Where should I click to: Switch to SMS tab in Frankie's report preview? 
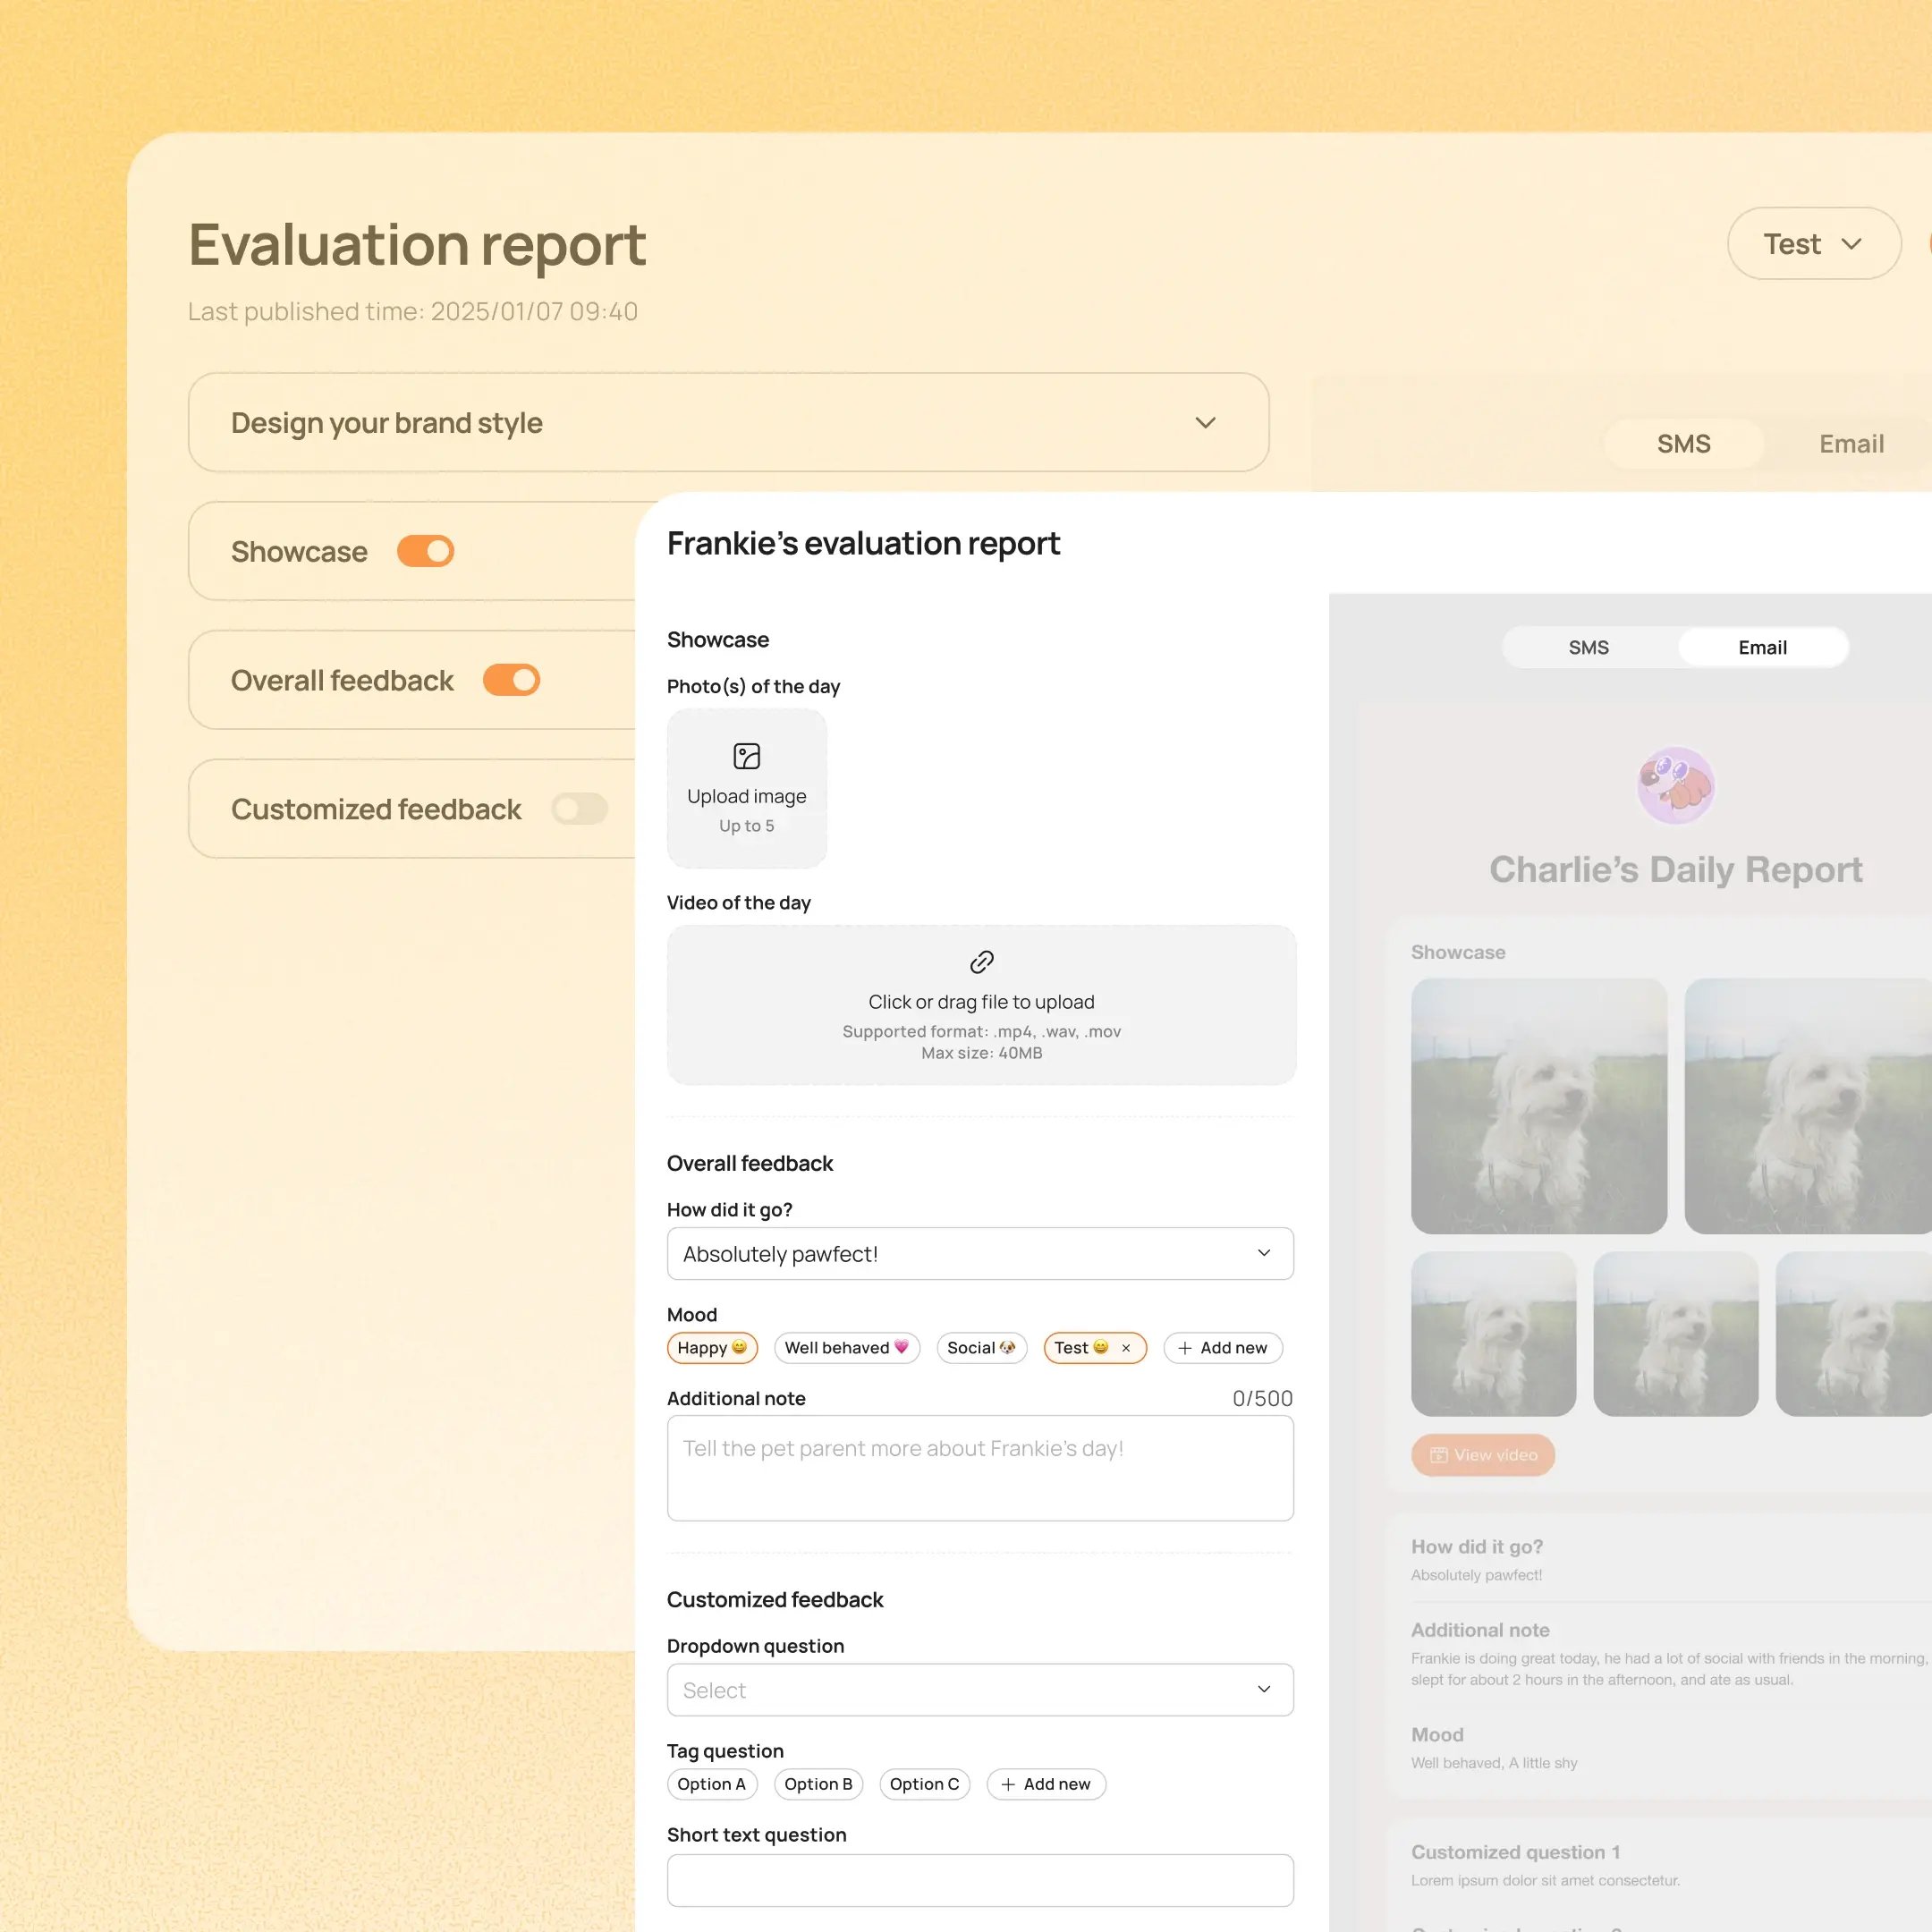(x=1589, y=647)
